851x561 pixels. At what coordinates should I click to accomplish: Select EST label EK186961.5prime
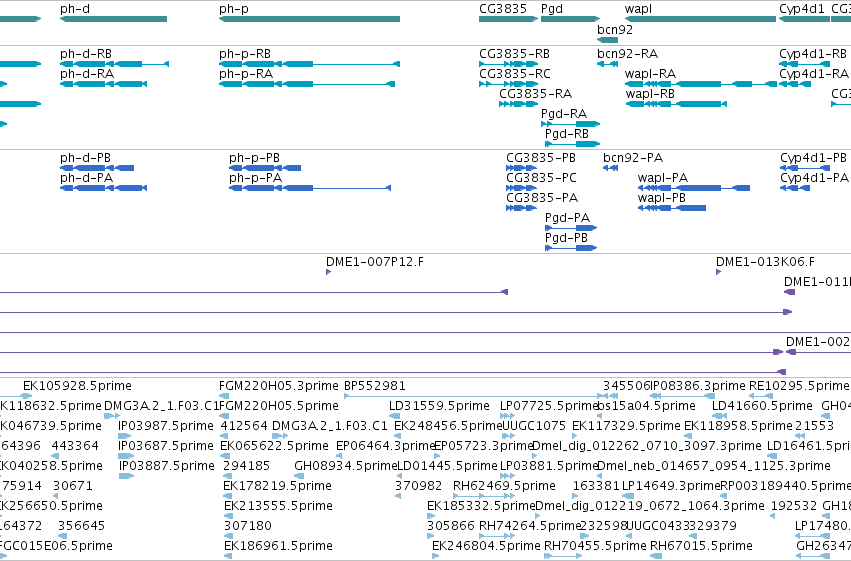point(278,546)
